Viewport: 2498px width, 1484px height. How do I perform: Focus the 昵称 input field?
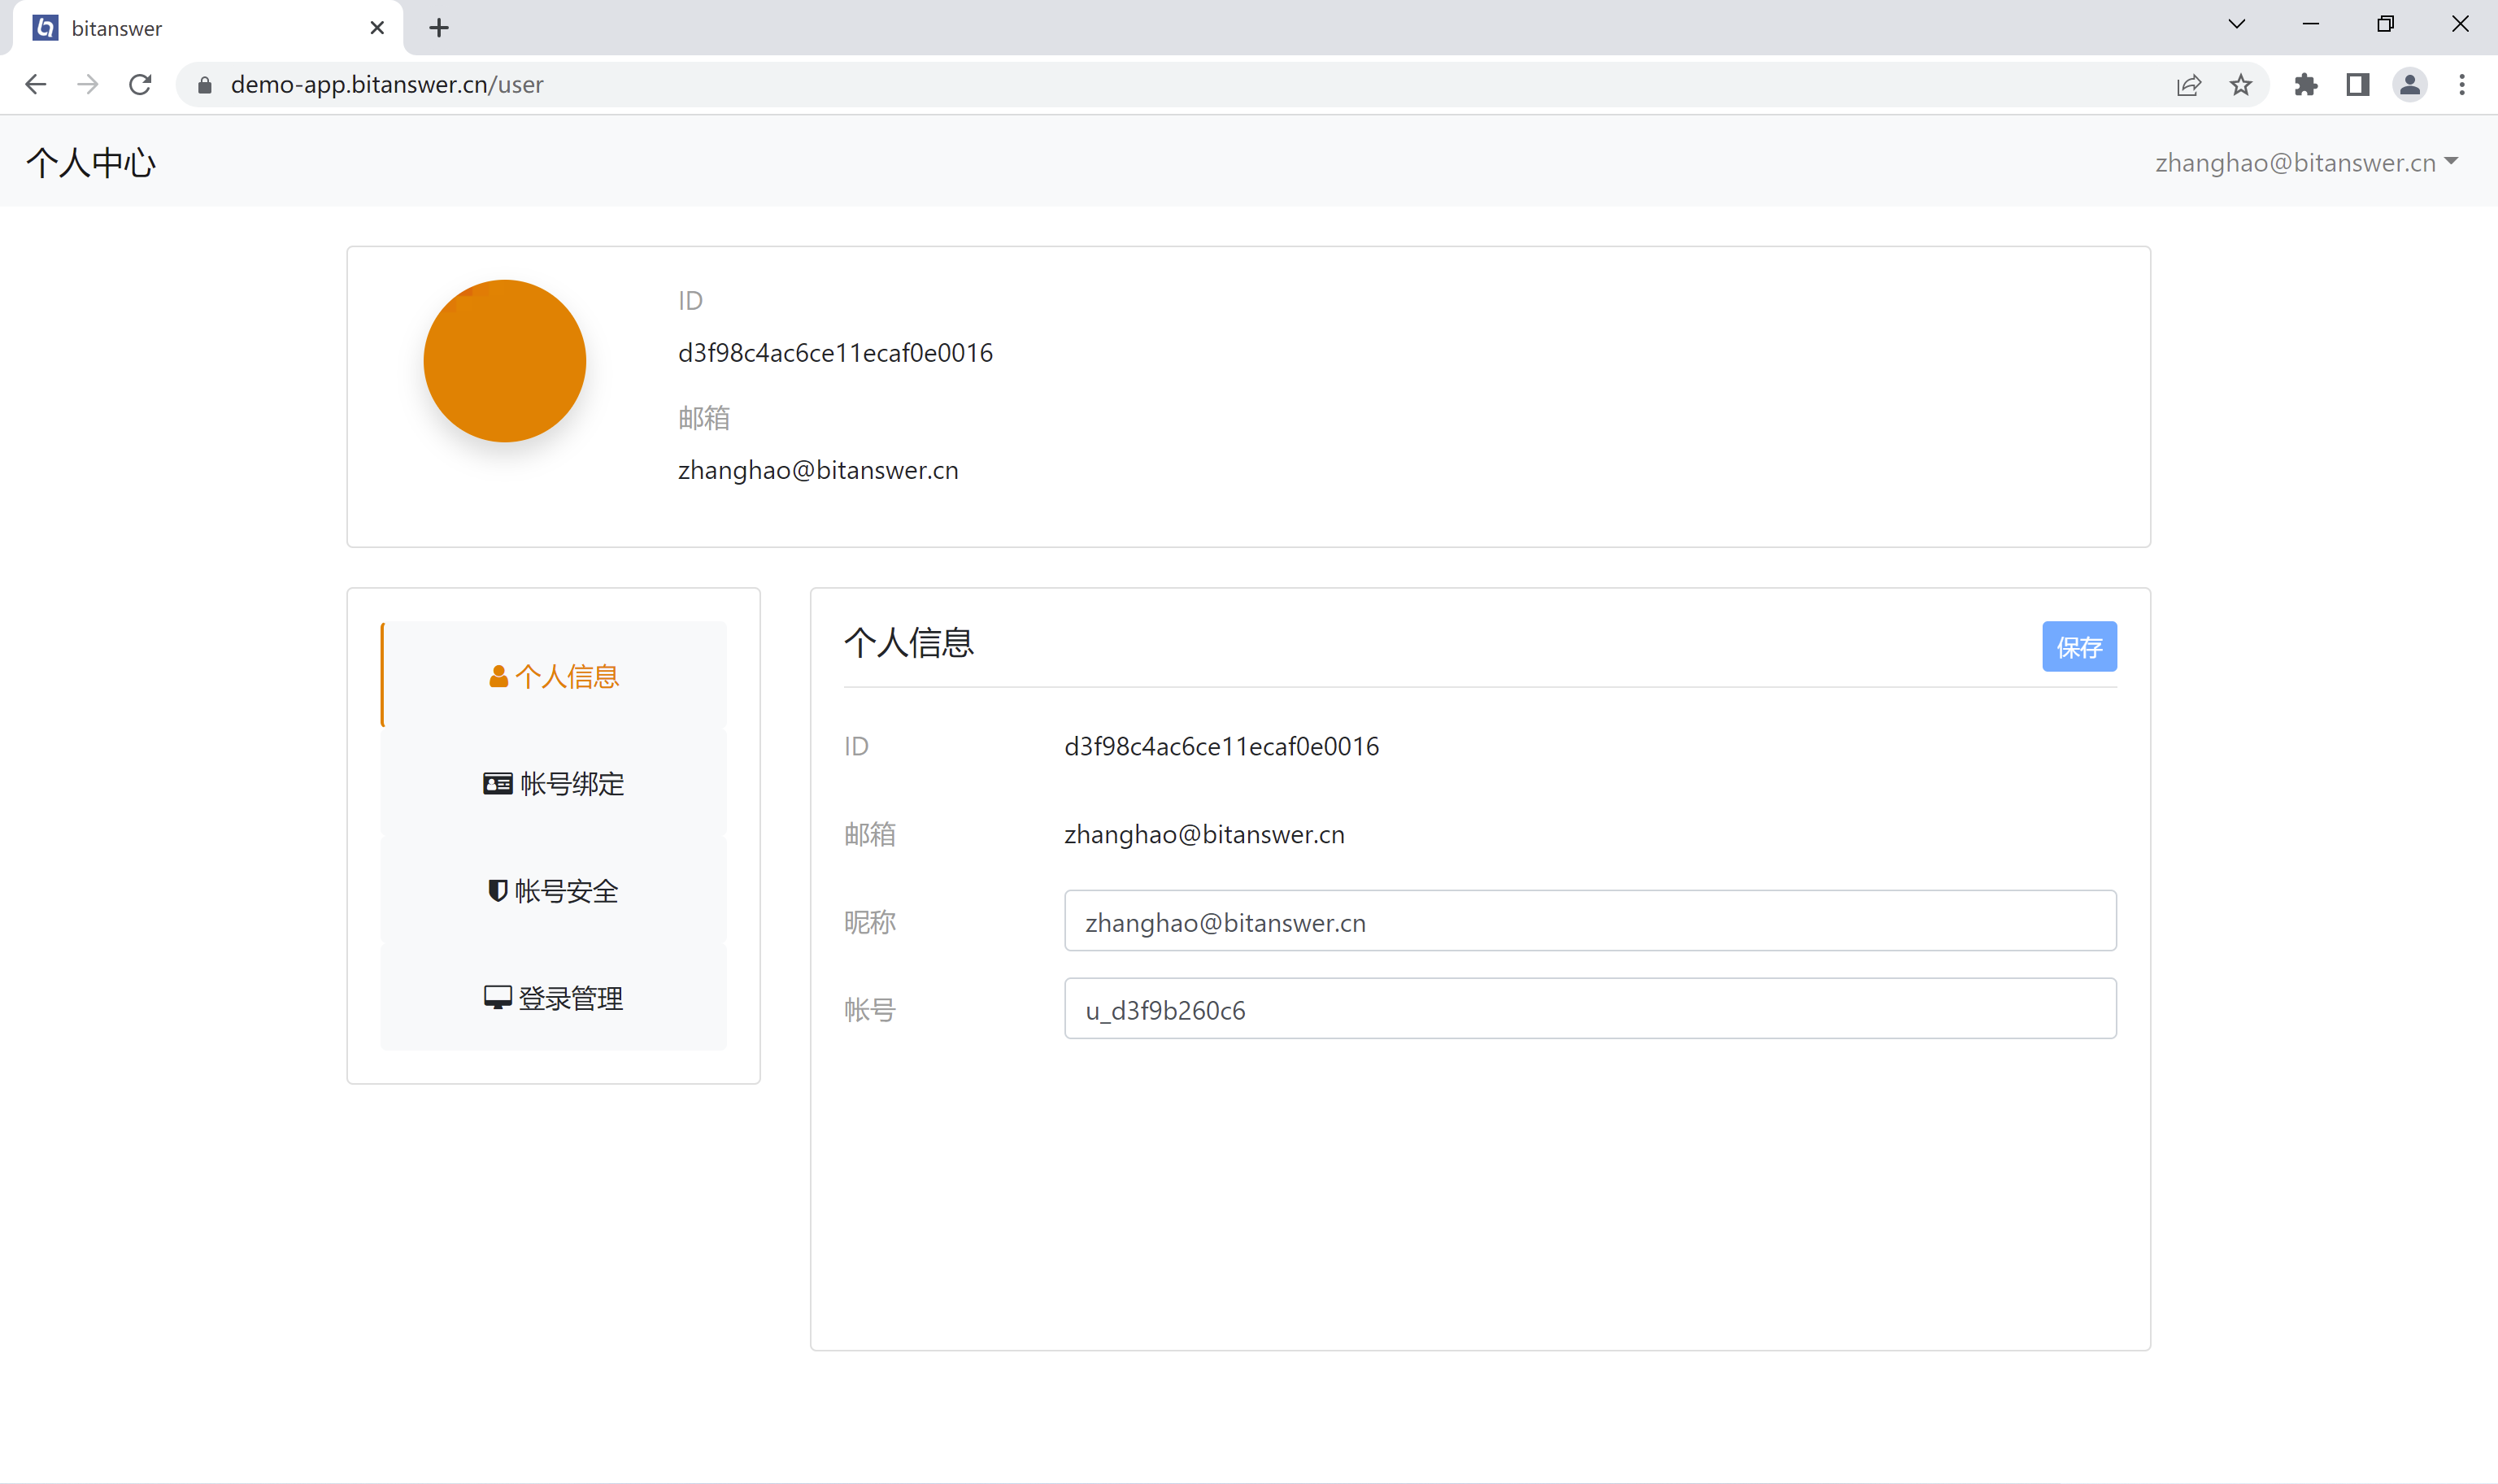coord(1589,922)
